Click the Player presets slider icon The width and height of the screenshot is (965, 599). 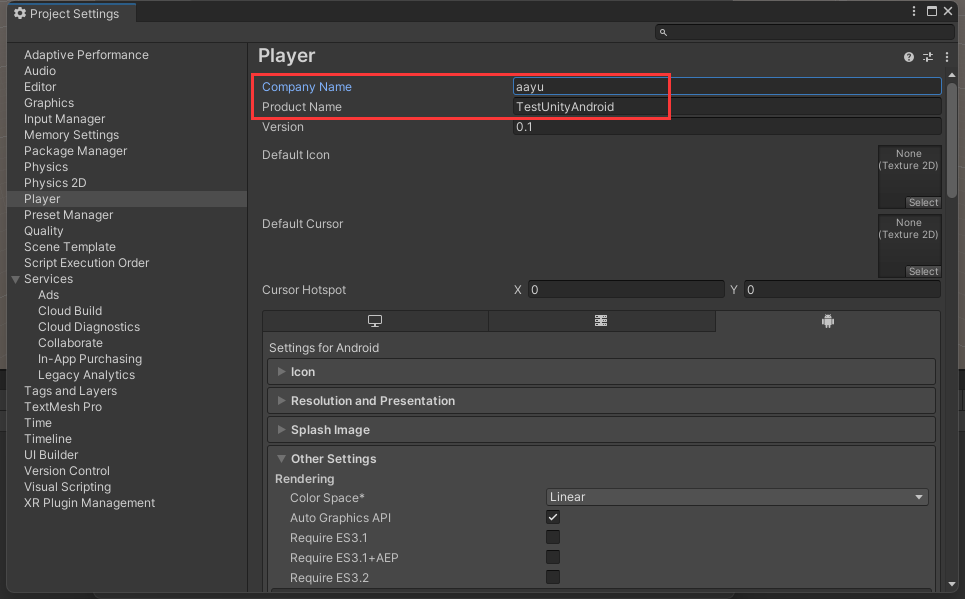(928, 57)
